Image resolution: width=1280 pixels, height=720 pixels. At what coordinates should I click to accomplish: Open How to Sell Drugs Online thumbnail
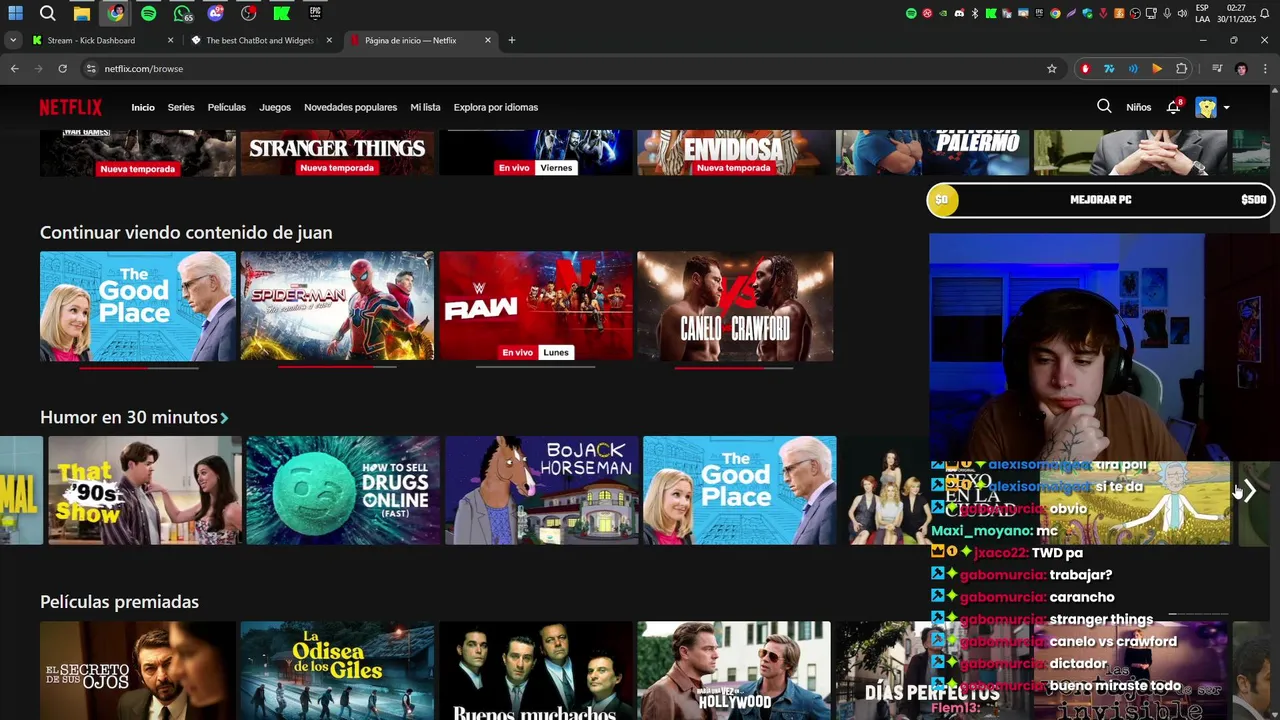coord(343,490)
